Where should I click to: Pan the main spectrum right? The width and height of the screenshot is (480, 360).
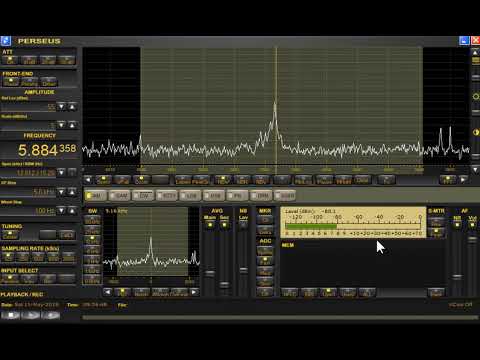(463, 180)
